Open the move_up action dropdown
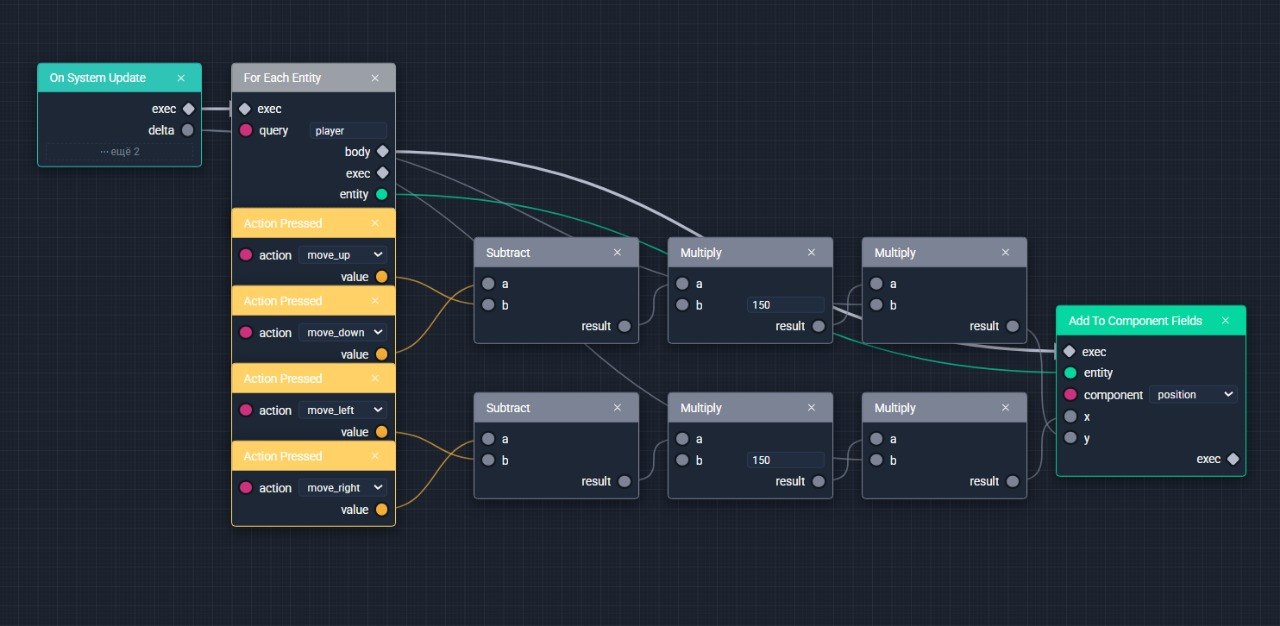The height and width of the screenshot is (626, 1280). pos(342,255)
